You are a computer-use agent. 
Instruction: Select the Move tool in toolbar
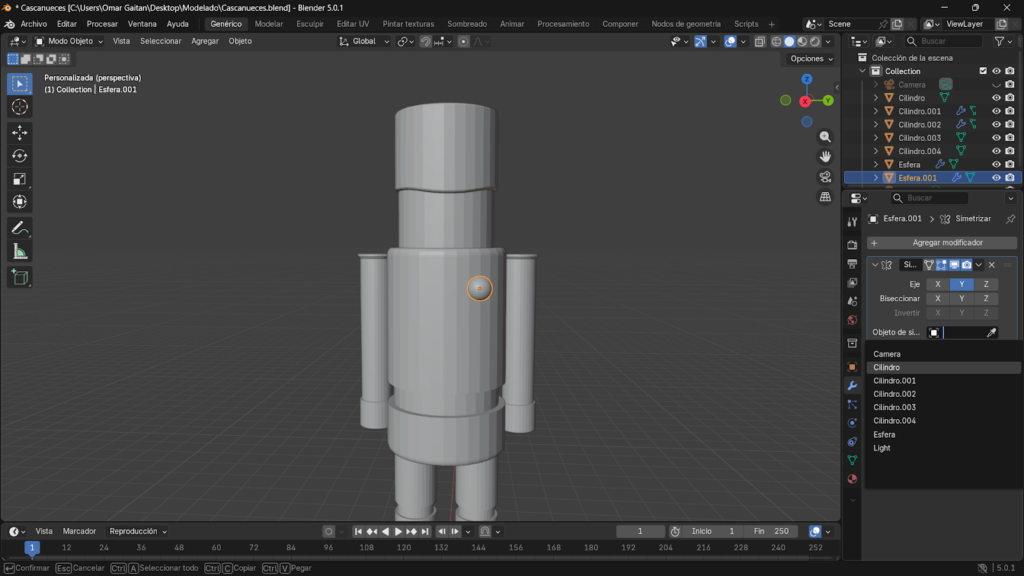point(20,132)
